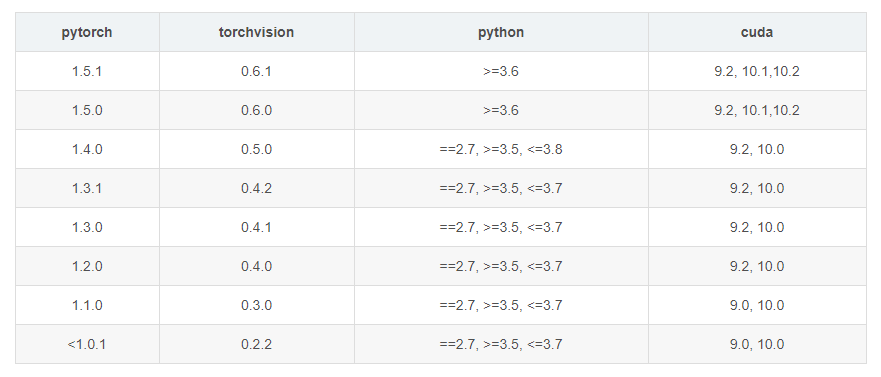Click the cuda column header
881x377 pixels.
pos(757,32)
